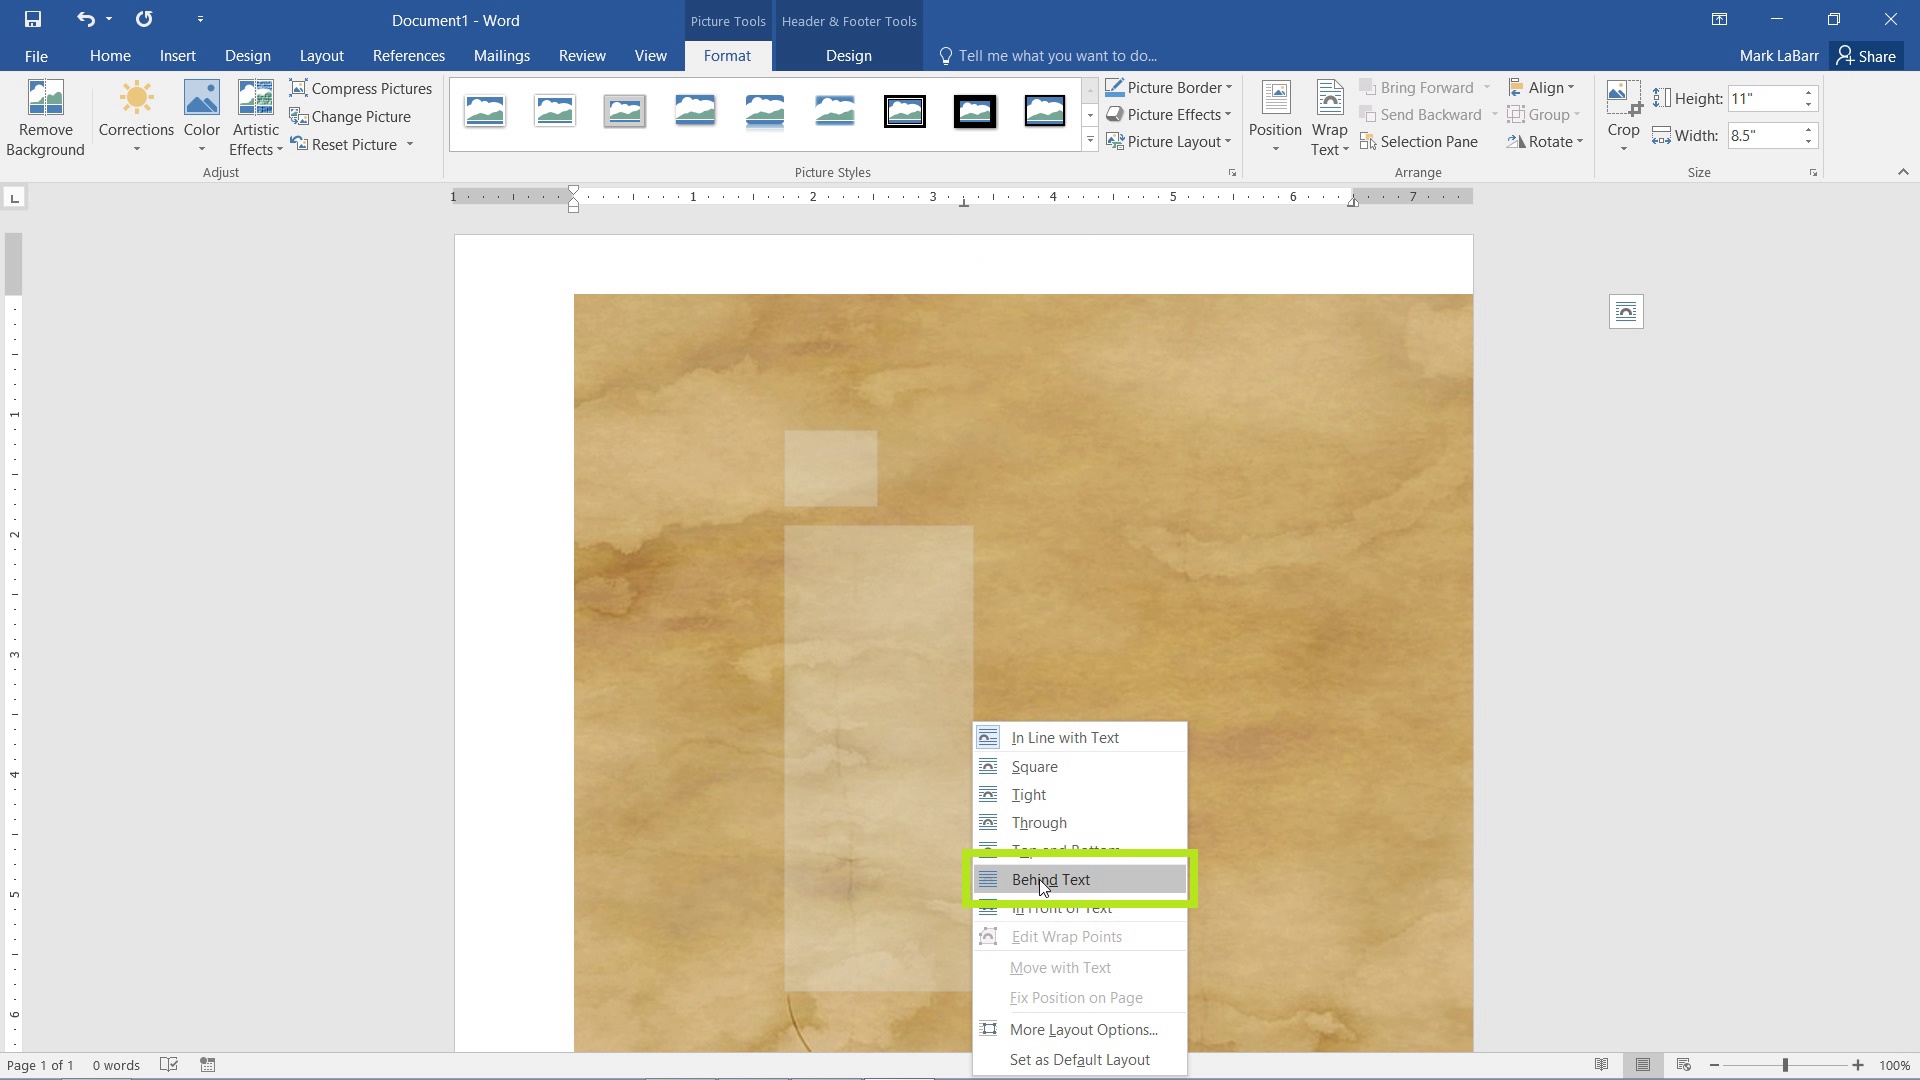This screenshot has height=1080, width=1920.
Task: Toggle Through text wrap mode
Action: click(x=1039, y=822)
